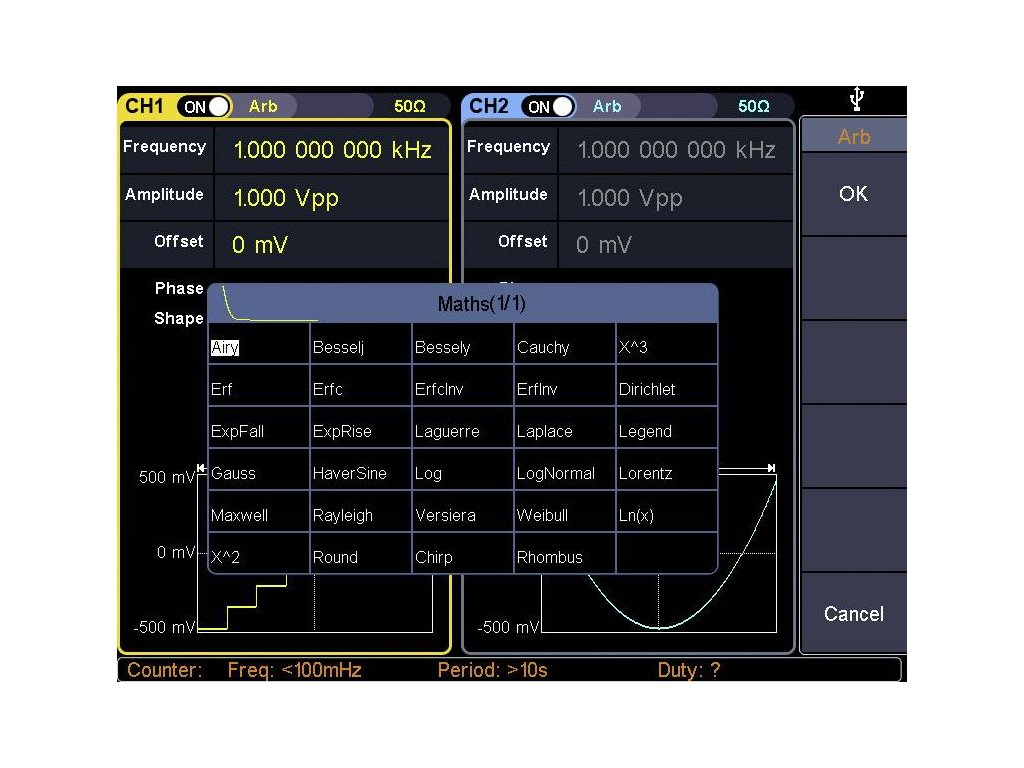Toggle CH2 output ON switch
This screenshot has height=768, width=1024.
tap(549, 106)
